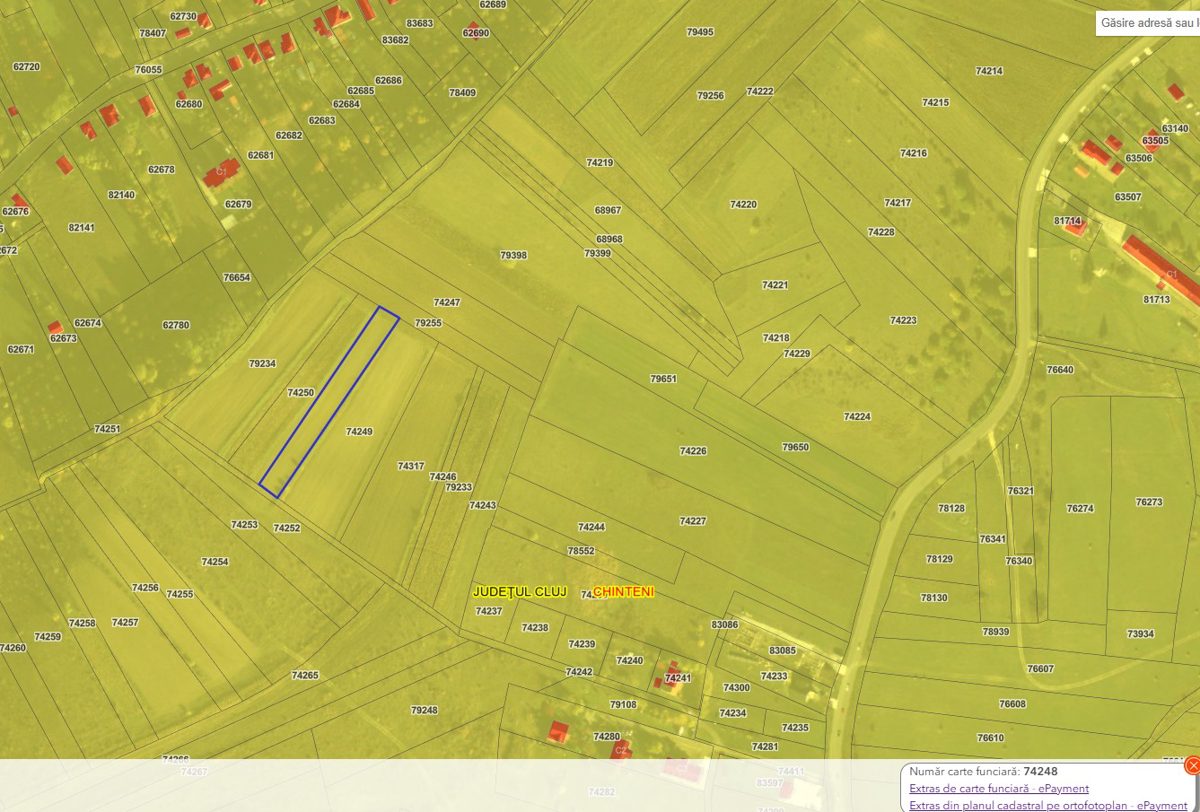1200x812 pixels.
Task: Click parcel label 74265
Action: pos(305,675)
